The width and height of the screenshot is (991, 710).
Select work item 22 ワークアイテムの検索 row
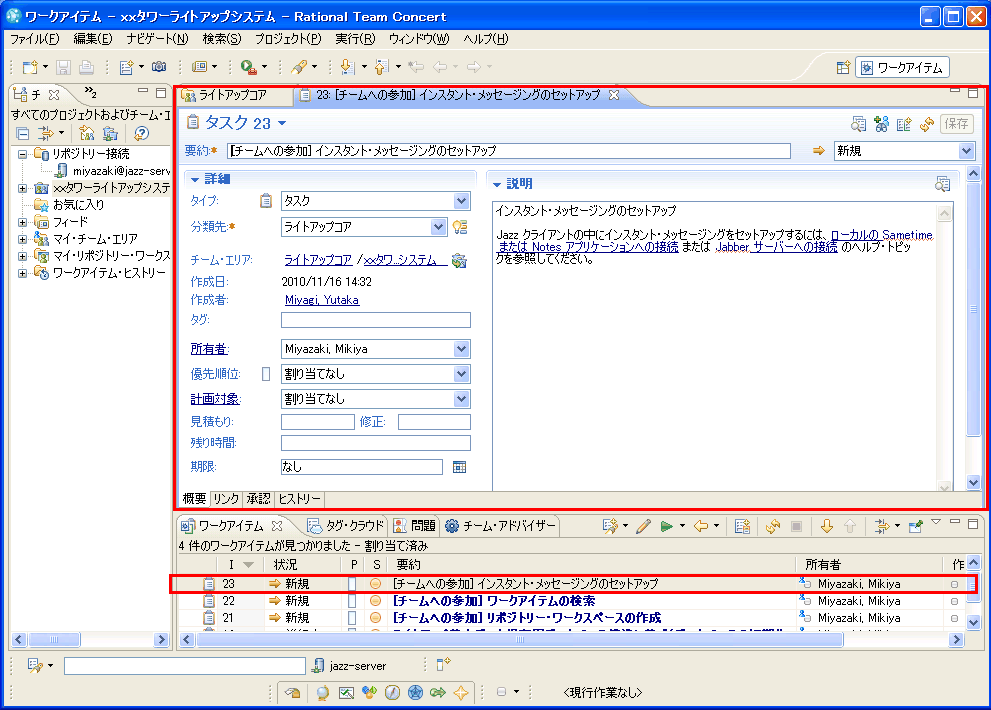click(571, 601)
